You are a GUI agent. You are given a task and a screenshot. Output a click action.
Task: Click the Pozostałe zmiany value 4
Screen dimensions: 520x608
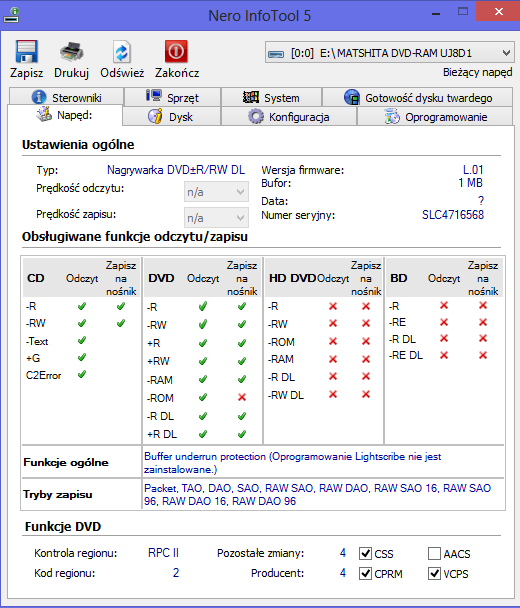click(x=343, y=553)
